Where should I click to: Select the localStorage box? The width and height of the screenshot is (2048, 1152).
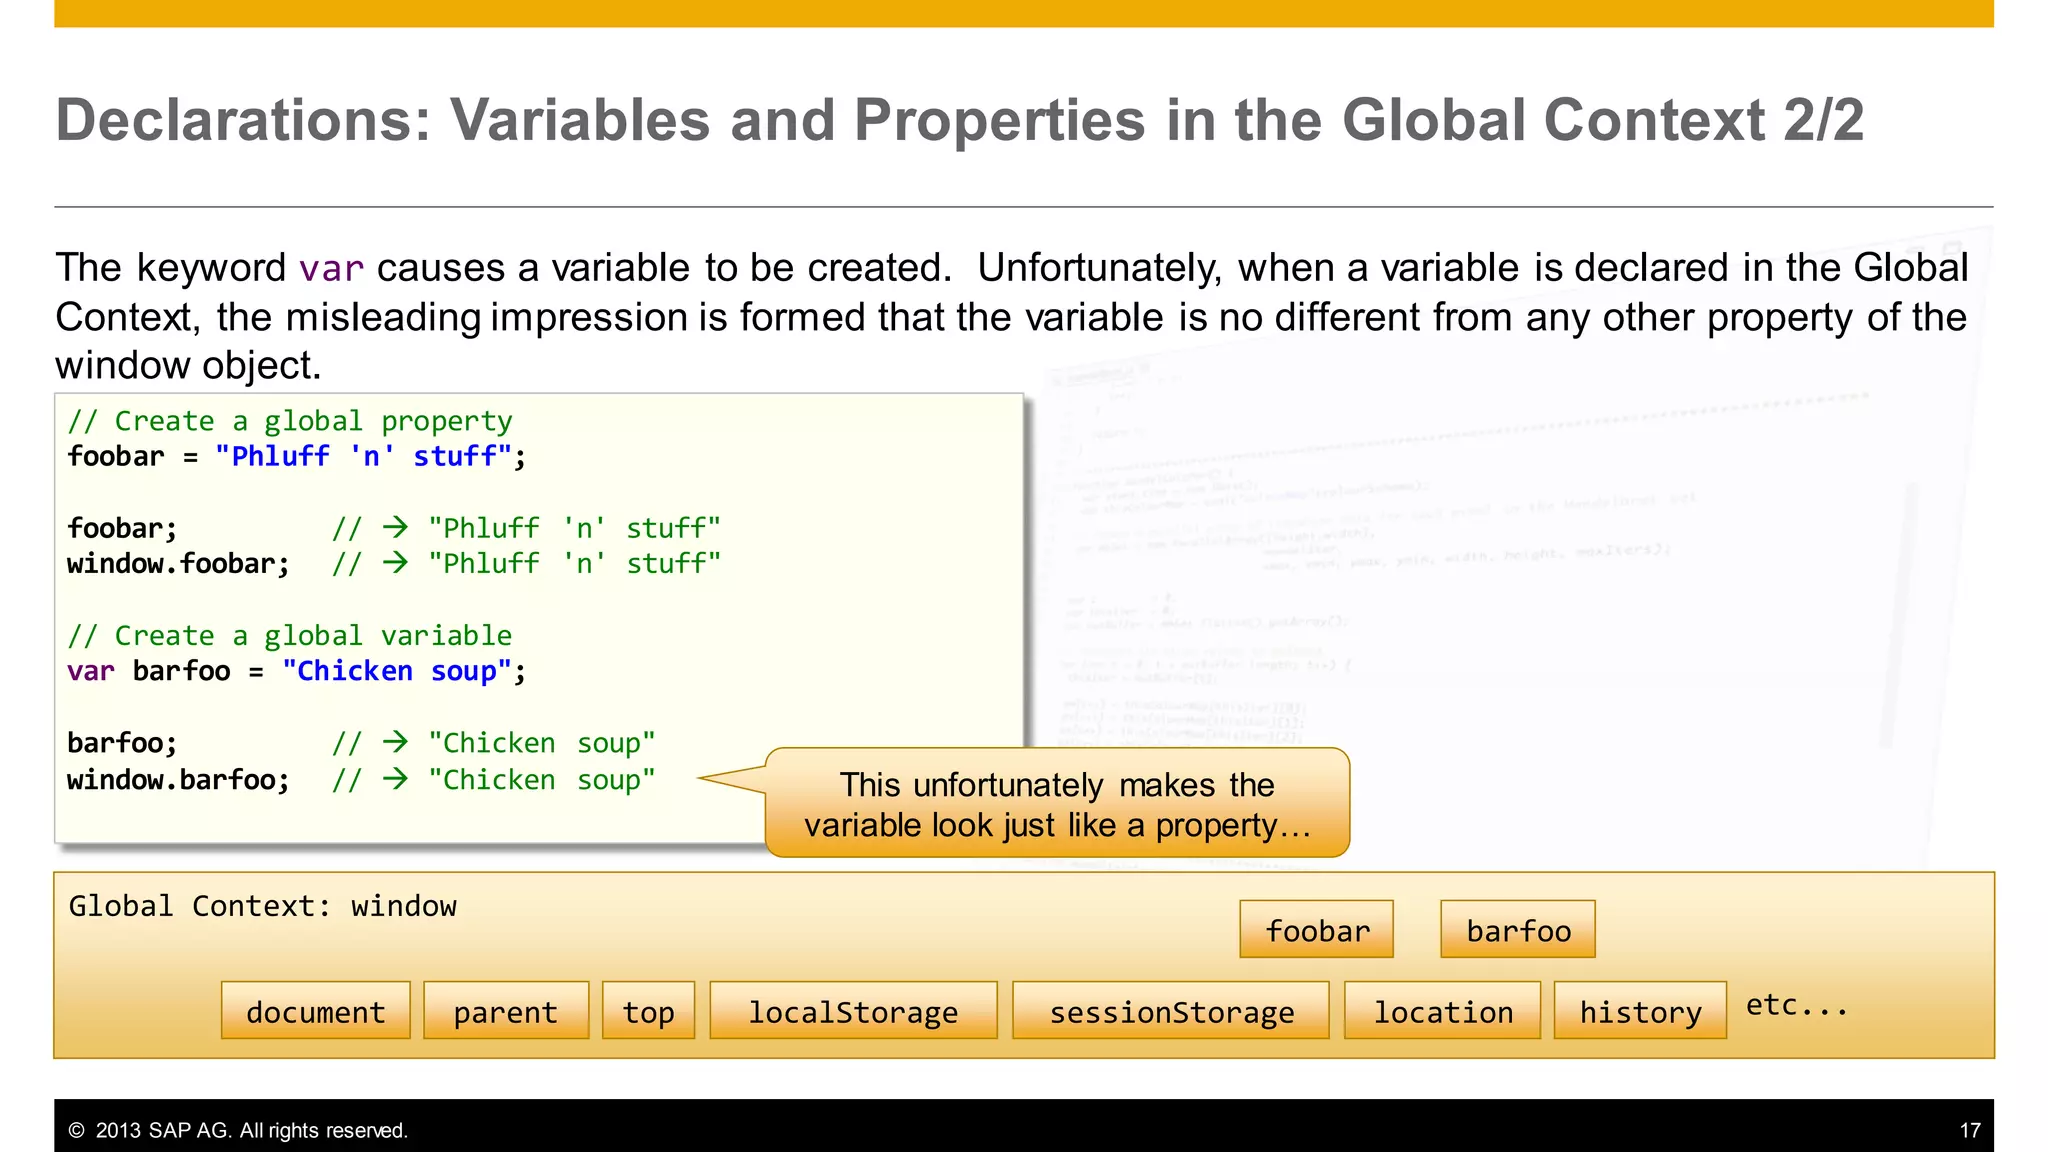click(x=853, y=1010)
